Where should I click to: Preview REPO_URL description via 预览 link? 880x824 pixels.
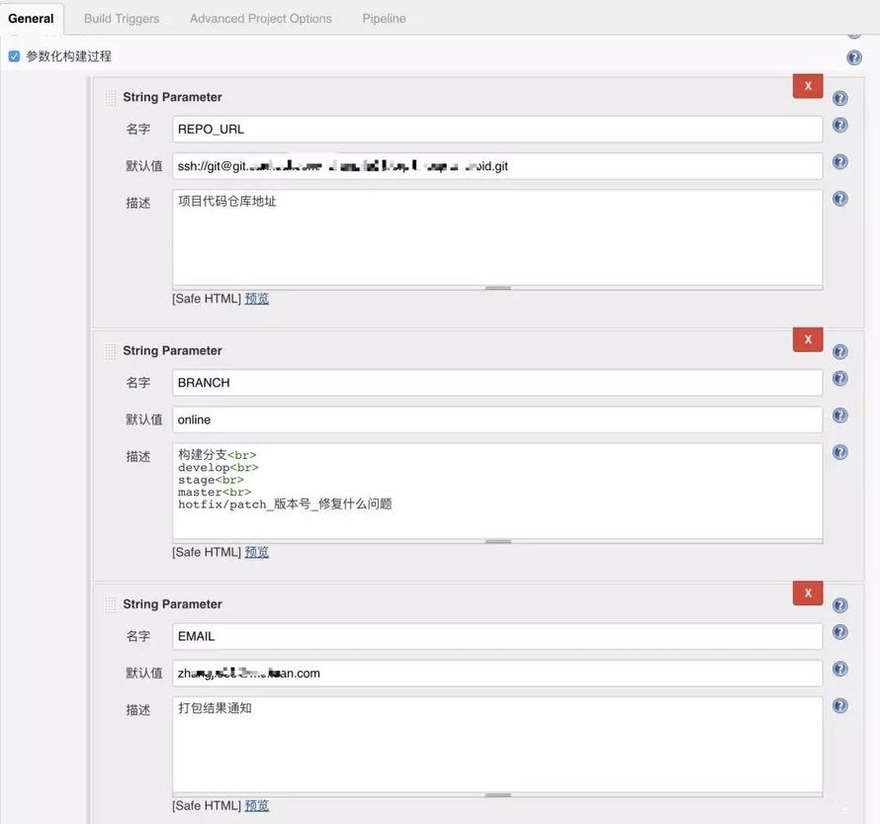[x=257, y=299]
